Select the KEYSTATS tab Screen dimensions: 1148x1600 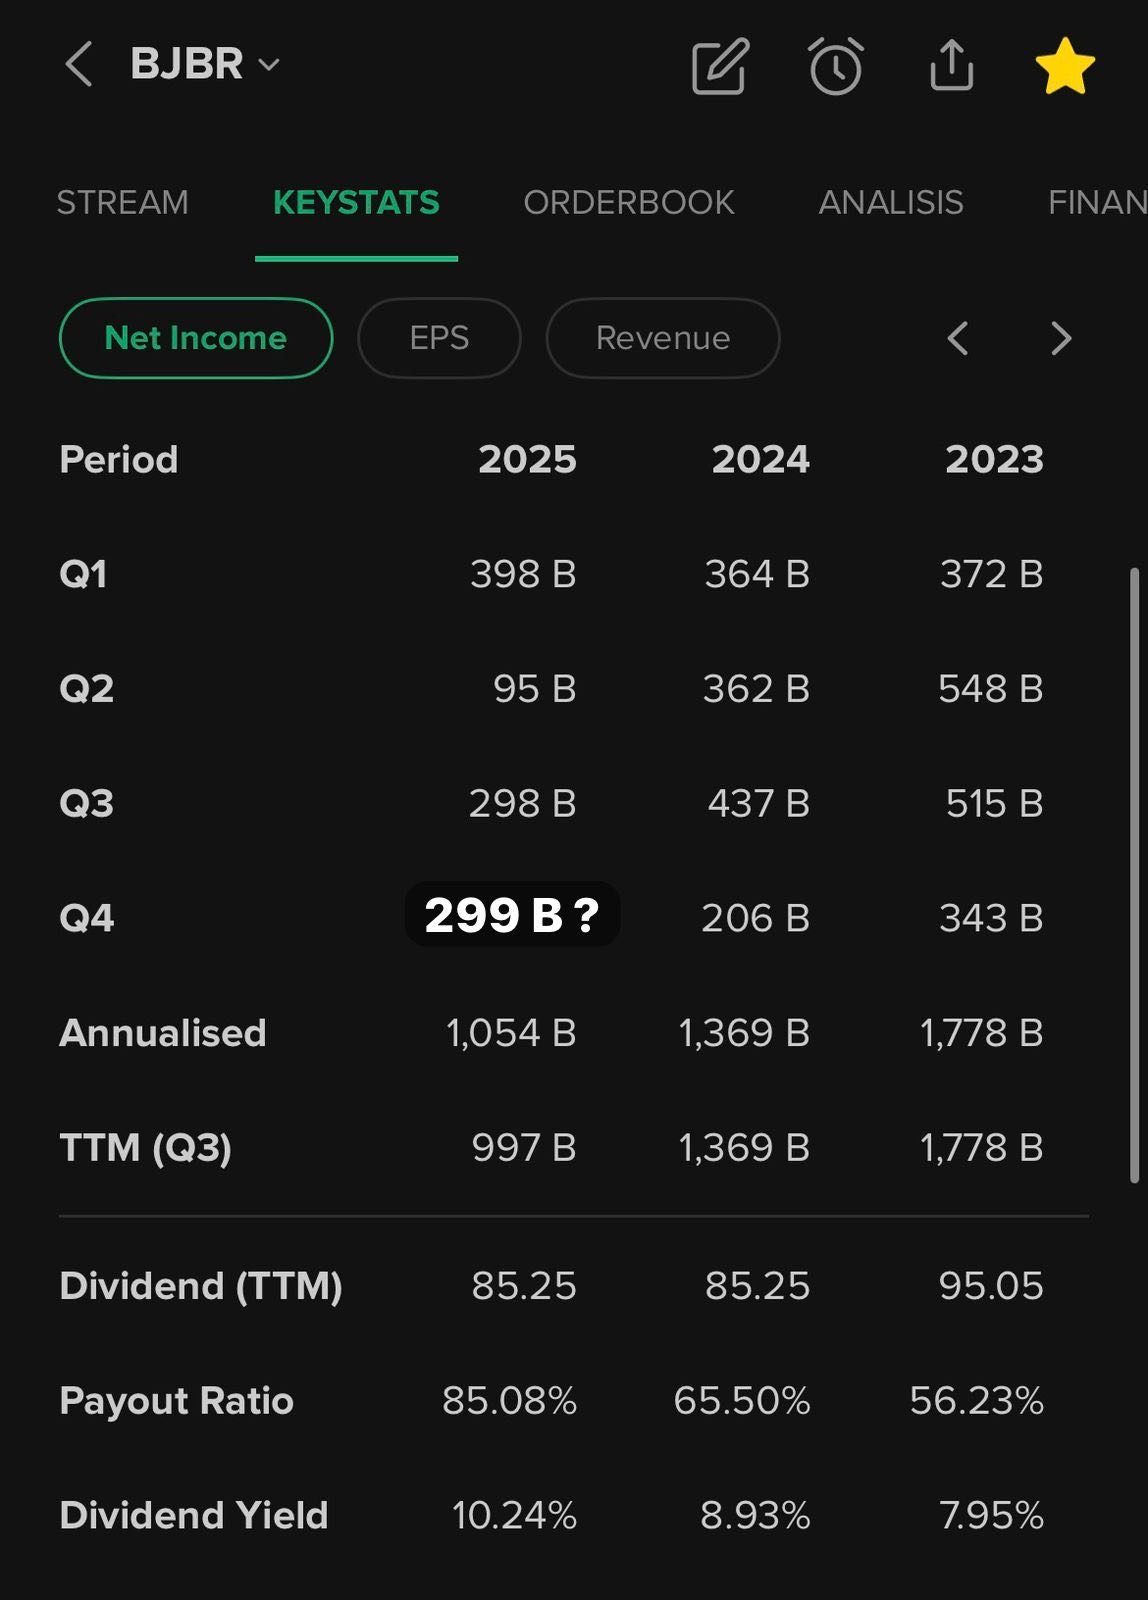356,203
